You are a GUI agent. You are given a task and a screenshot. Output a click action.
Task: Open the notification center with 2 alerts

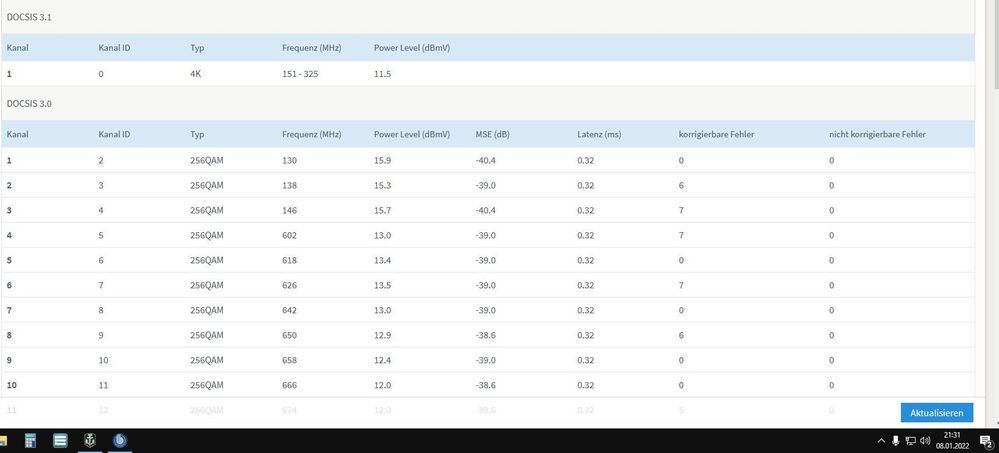pos(985,440)
